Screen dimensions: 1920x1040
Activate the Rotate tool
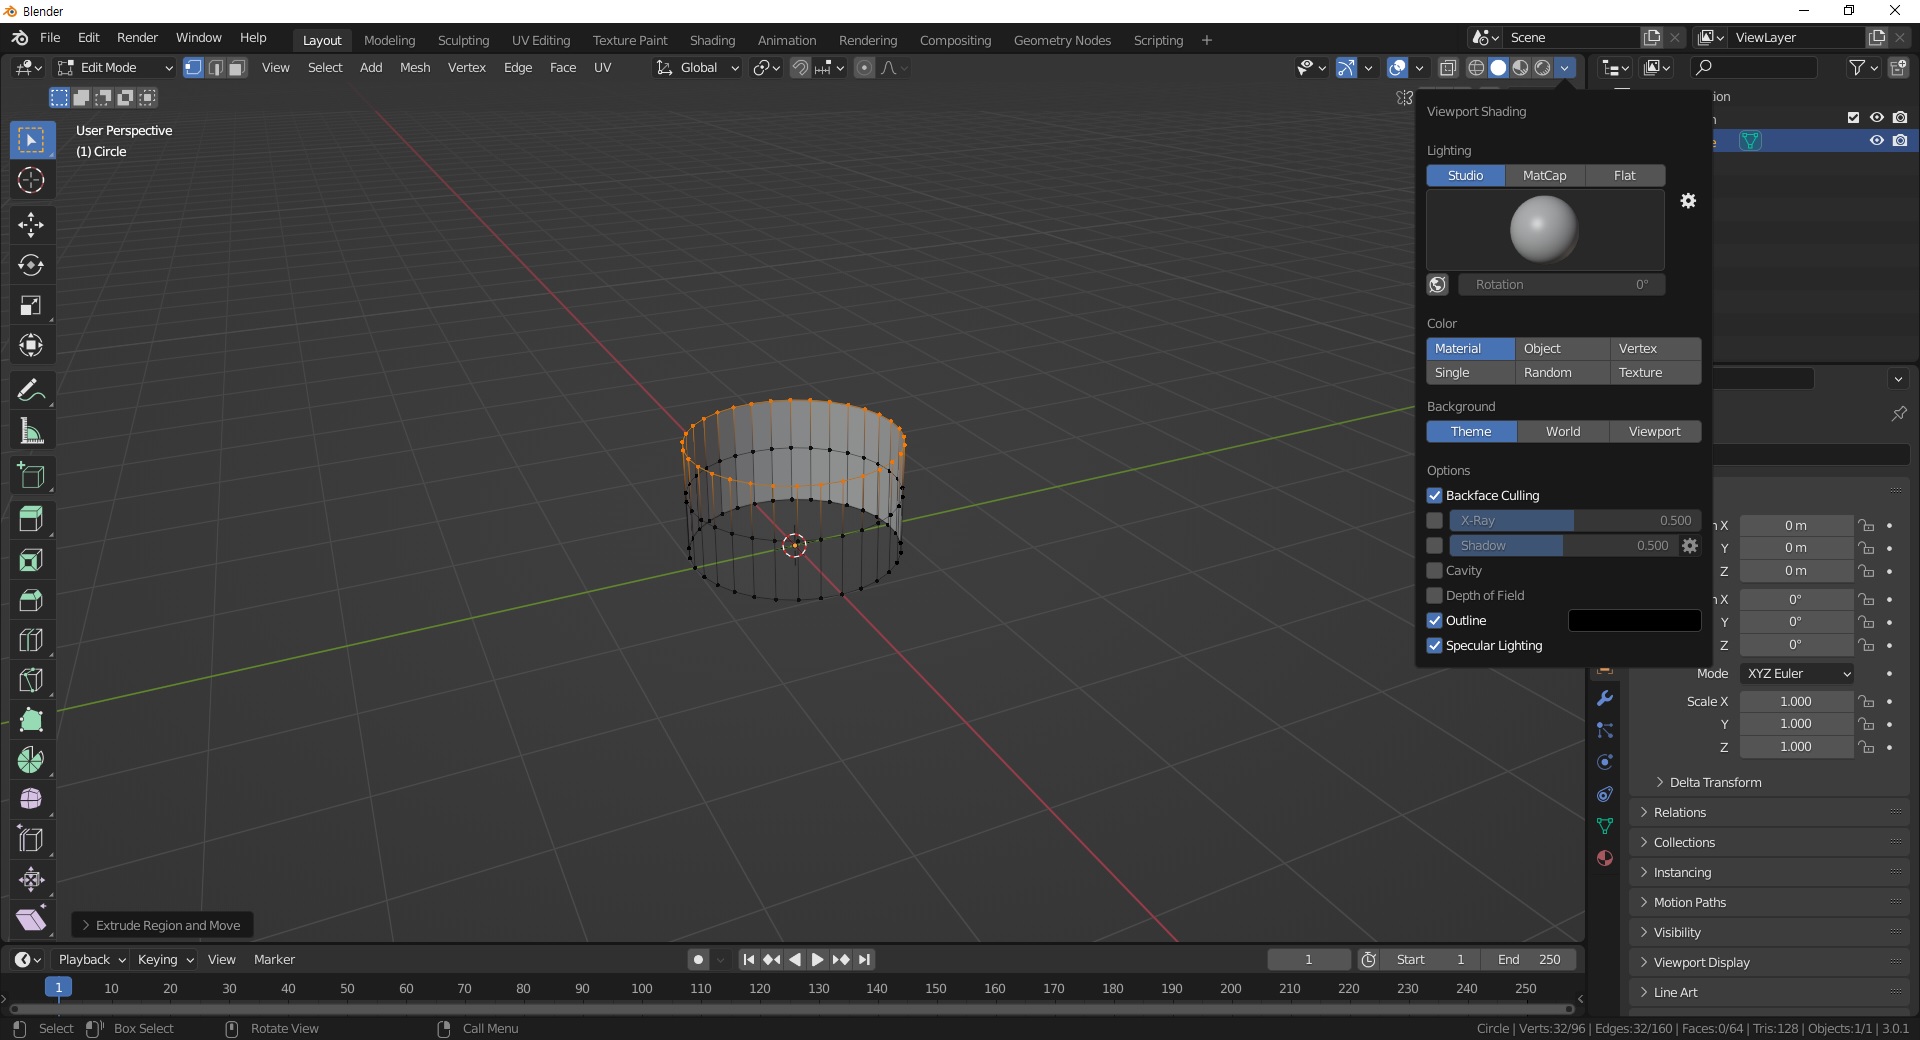pos(31,265)
